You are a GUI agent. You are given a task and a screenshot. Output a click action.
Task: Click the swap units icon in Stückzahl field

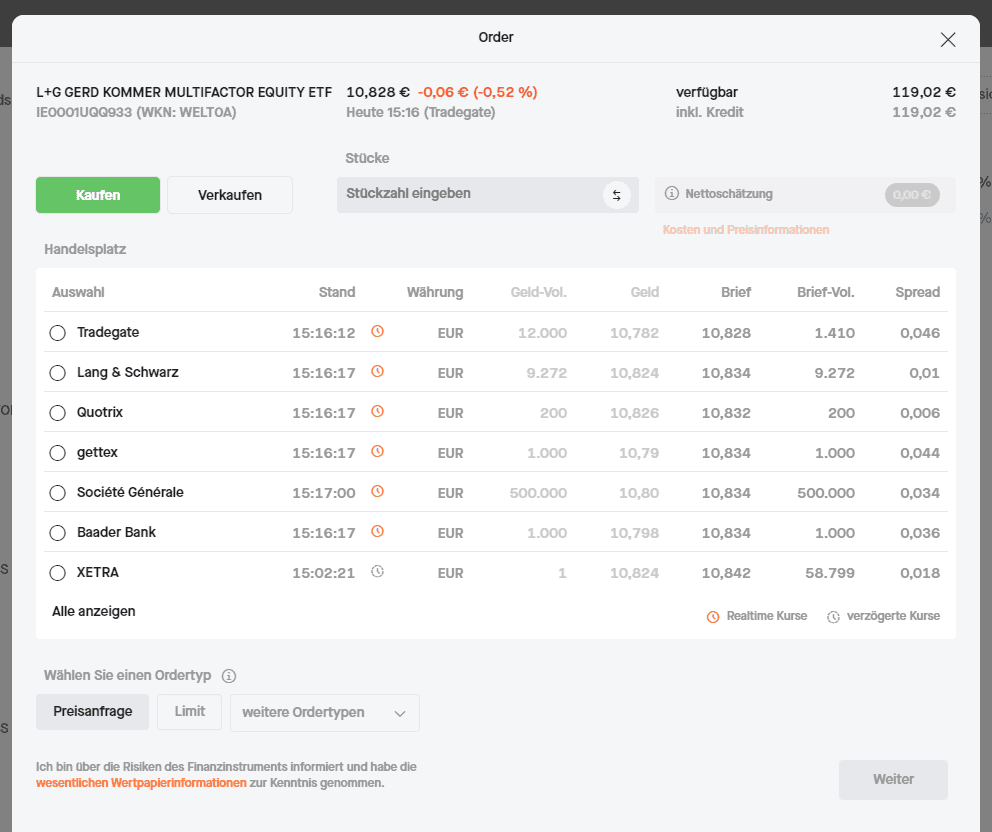pyautogui.click(x=617, y=195)
